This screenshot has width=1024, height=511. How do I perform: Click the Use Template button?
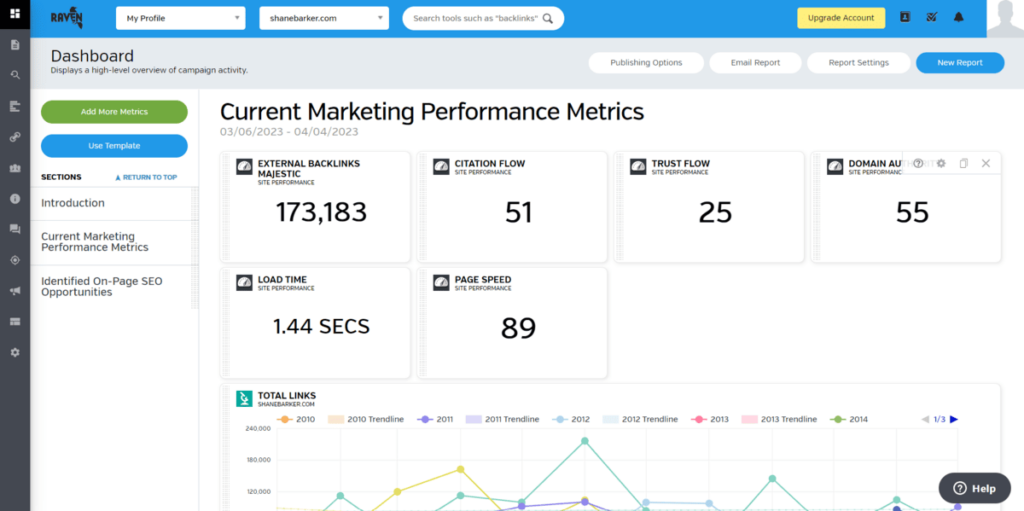pos(114,146)
